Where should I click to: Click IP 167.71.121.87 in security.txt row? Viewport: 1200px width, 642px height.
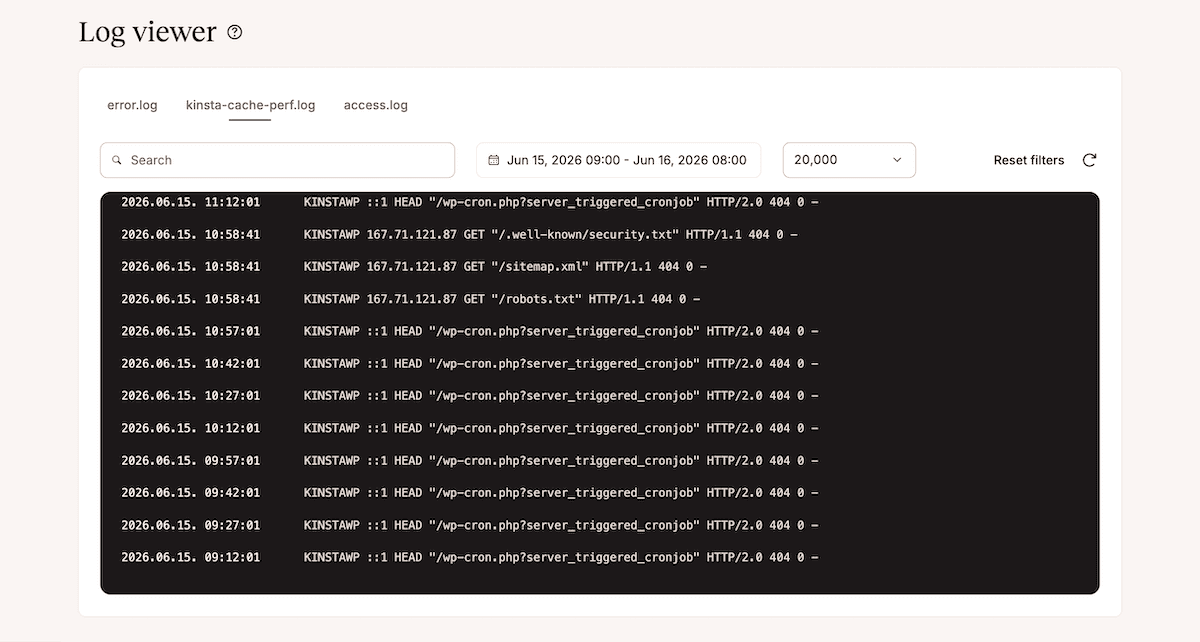click(412, 235)
